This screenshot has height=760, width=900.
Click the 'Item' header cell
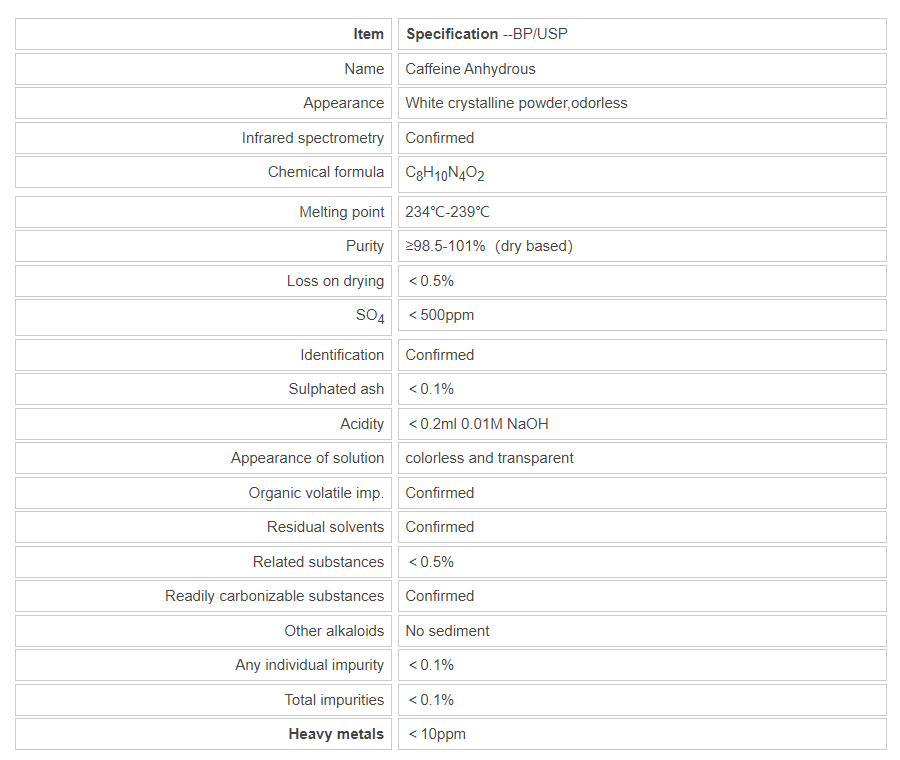368,34
